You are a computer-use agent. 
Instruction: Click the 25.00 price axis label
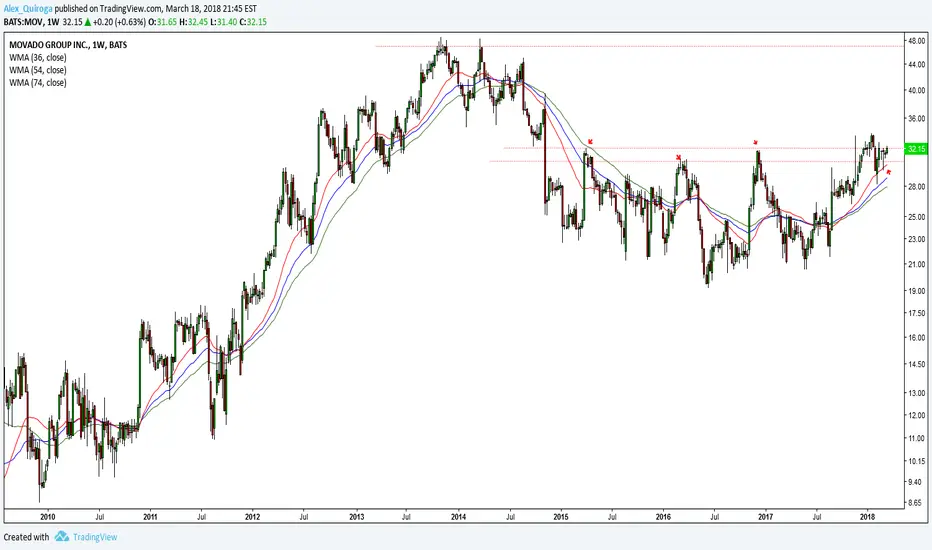(x=917, y=217)
